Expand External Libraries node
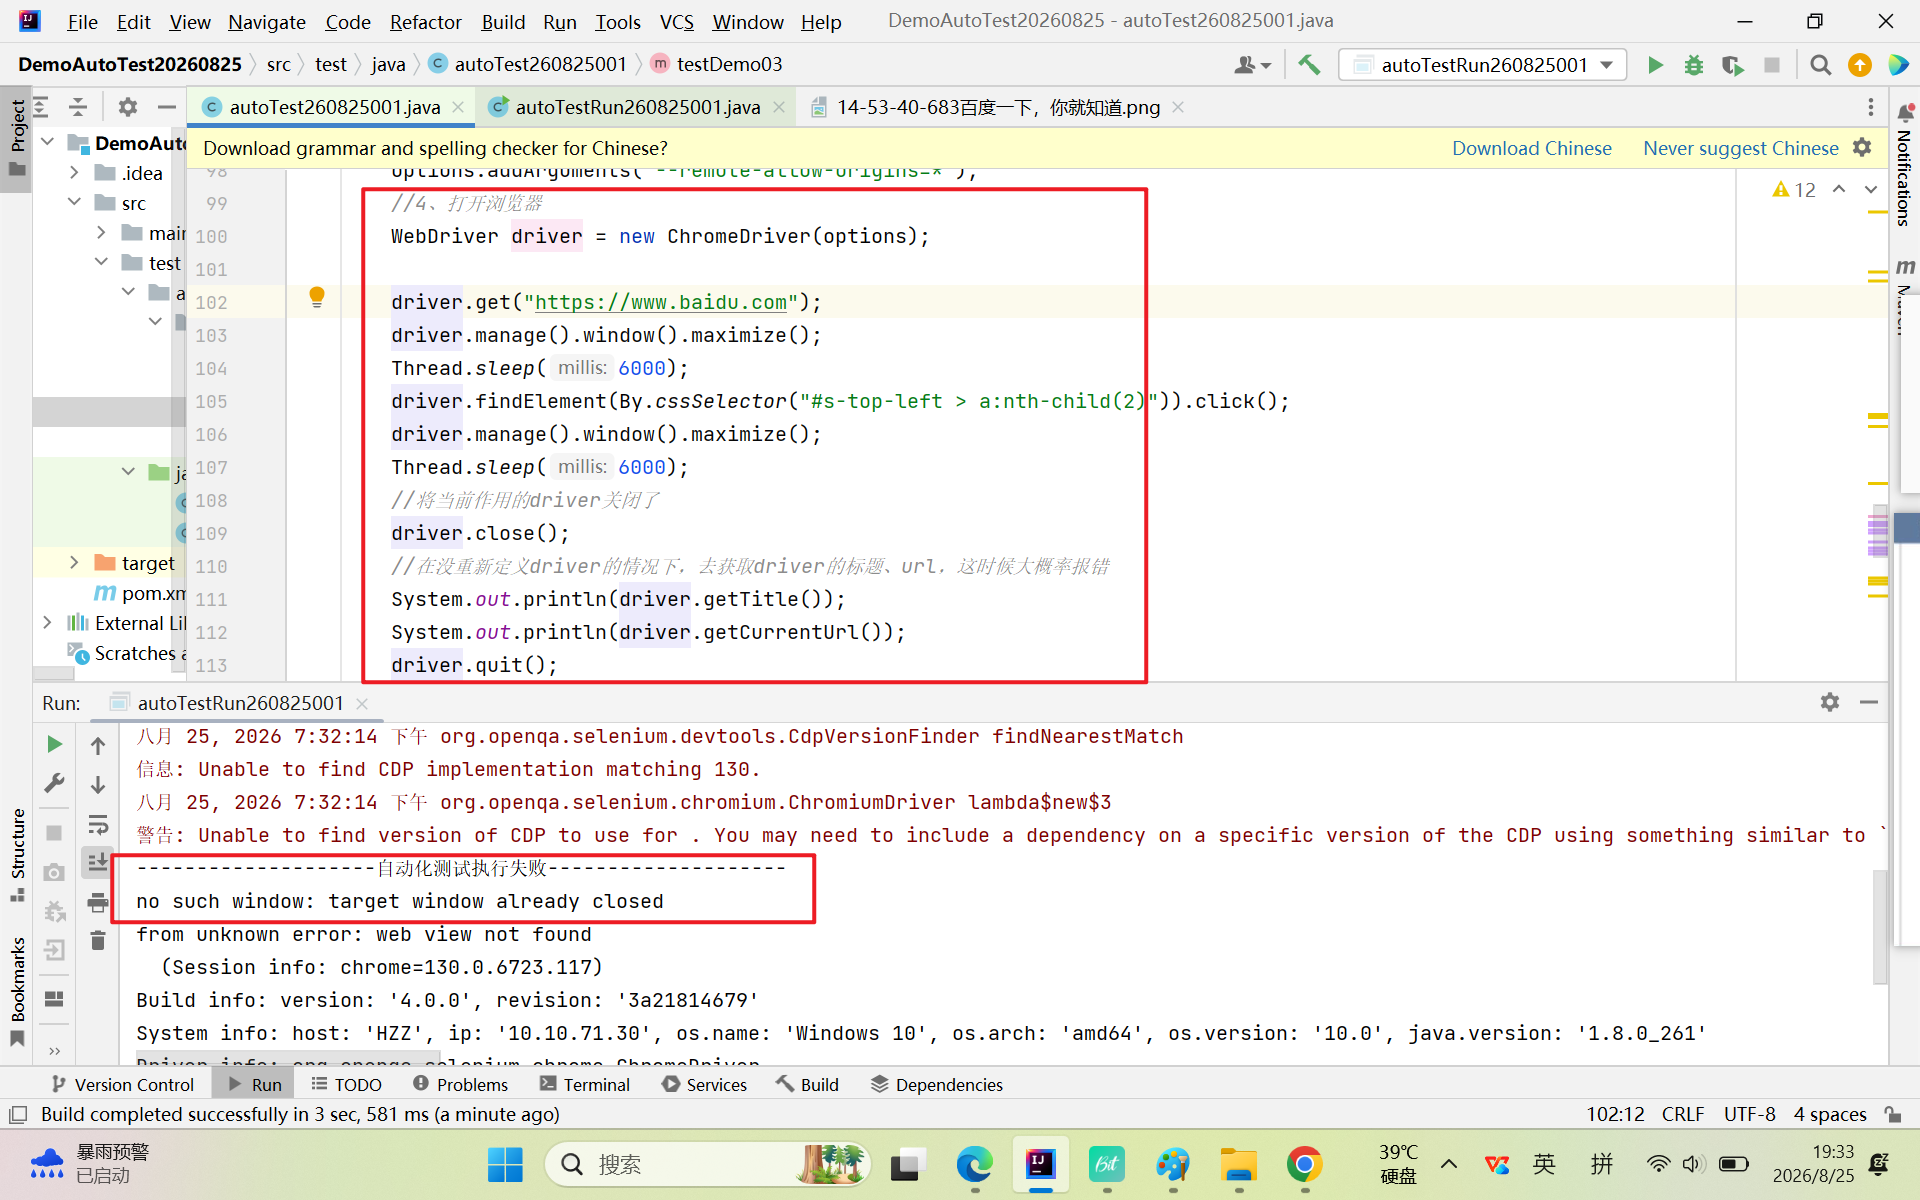The image size is (1920, 1200). coord(47,623)
